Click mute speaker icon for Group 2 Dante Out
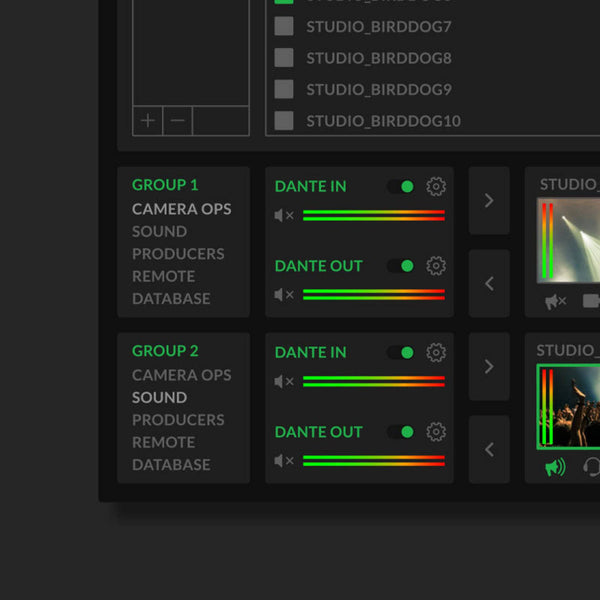Viewport: 600px width, 600px height. pyautogui.click(x=284, y=461)
